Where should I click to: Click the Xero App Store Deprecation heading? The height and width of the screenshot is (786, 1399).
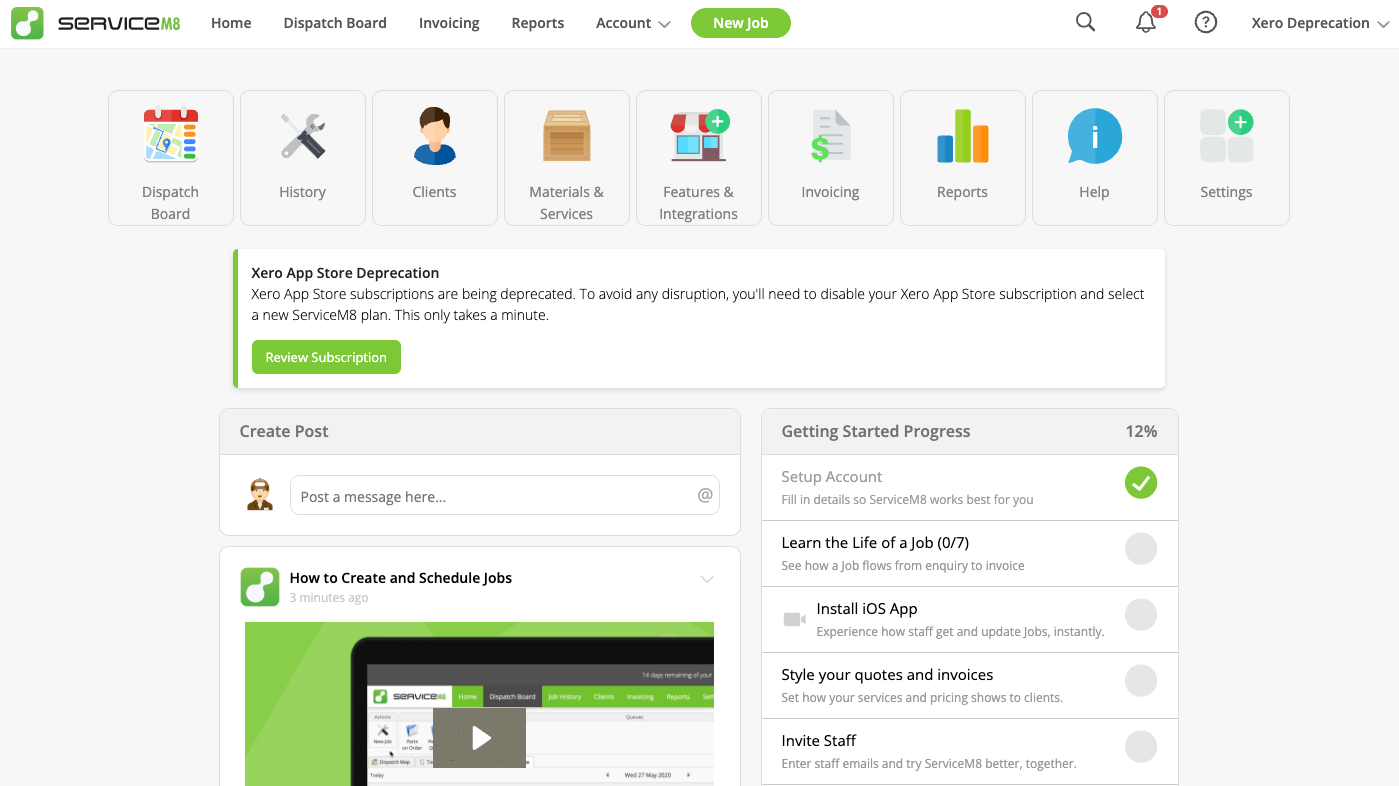pos(345,272)
